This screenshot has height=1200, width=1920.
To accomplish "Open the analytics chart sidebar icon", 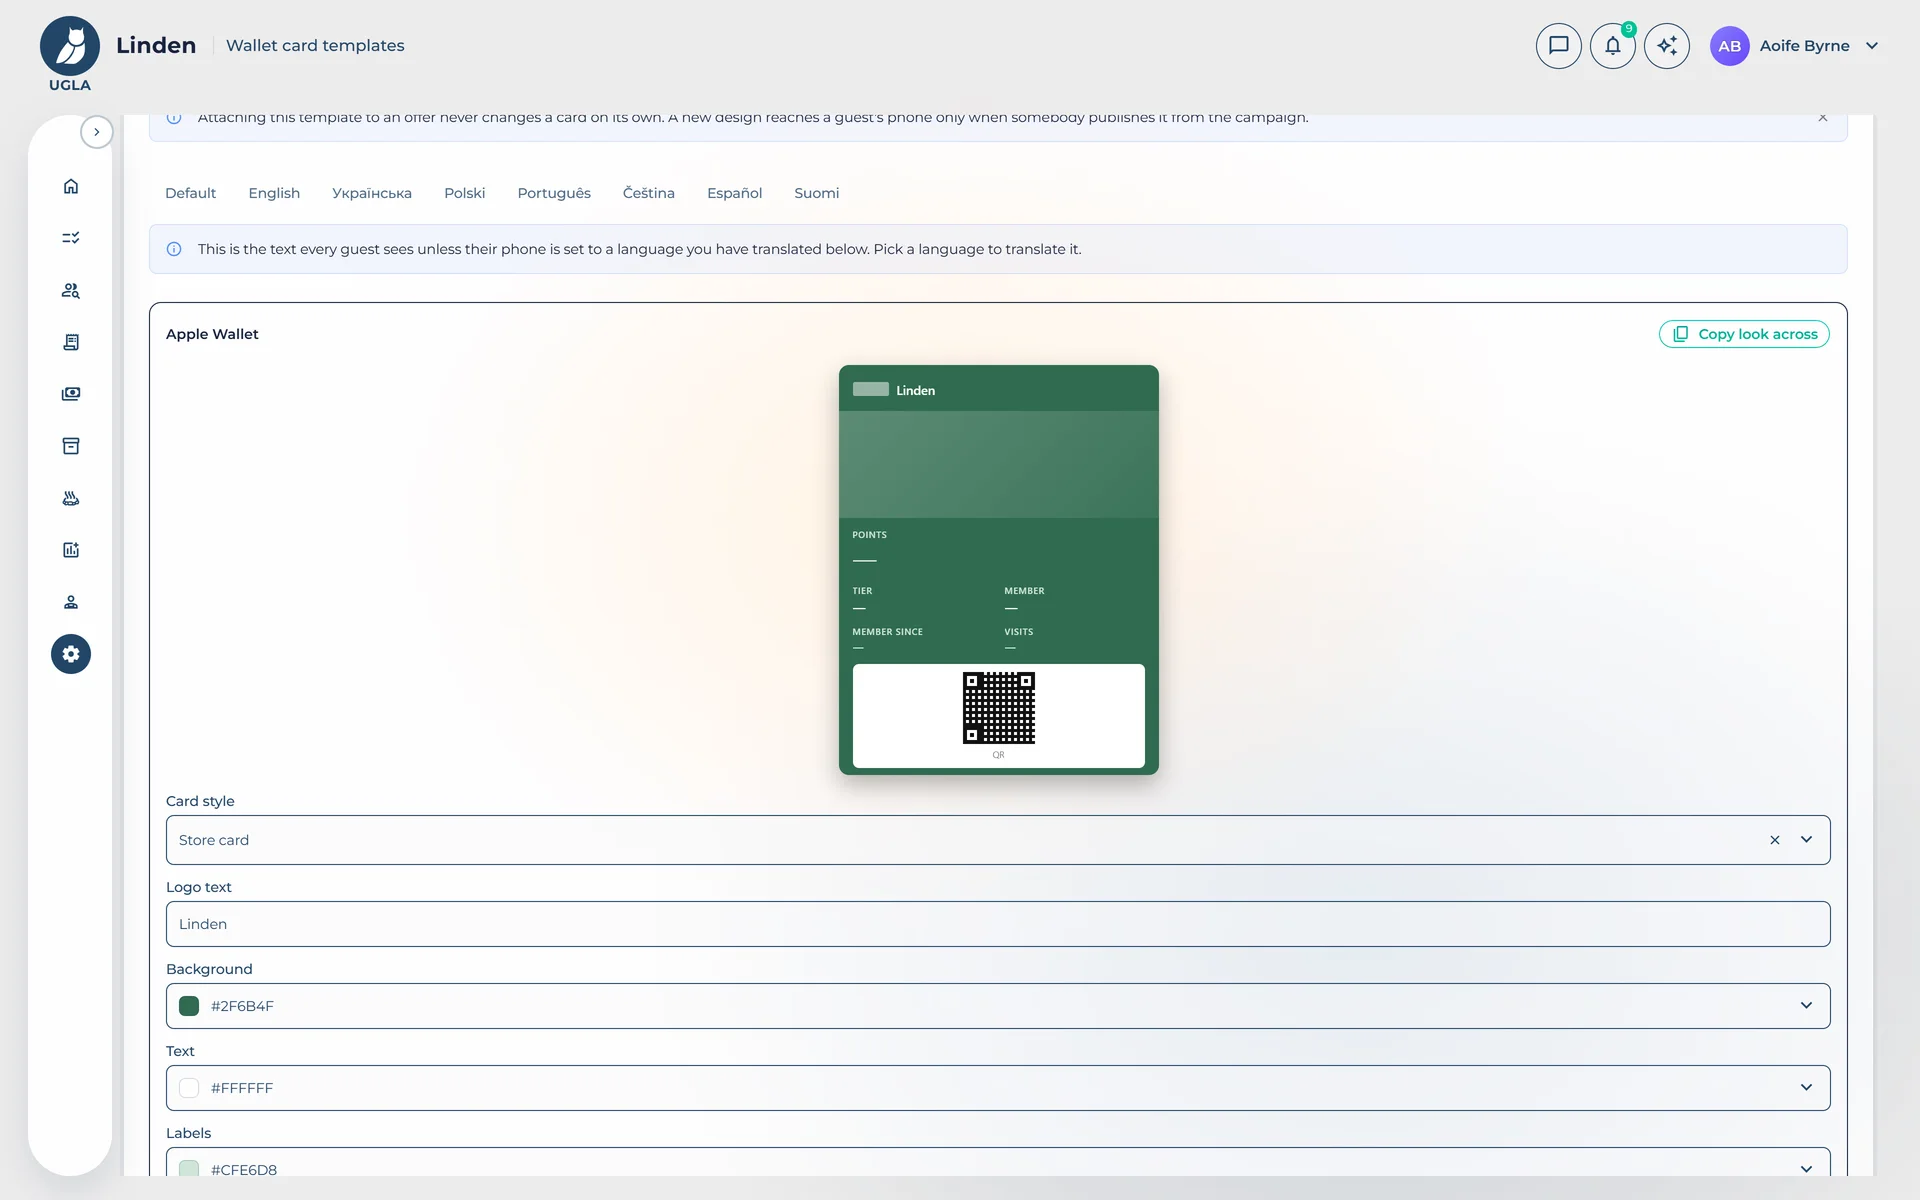I will coord(71,550).
